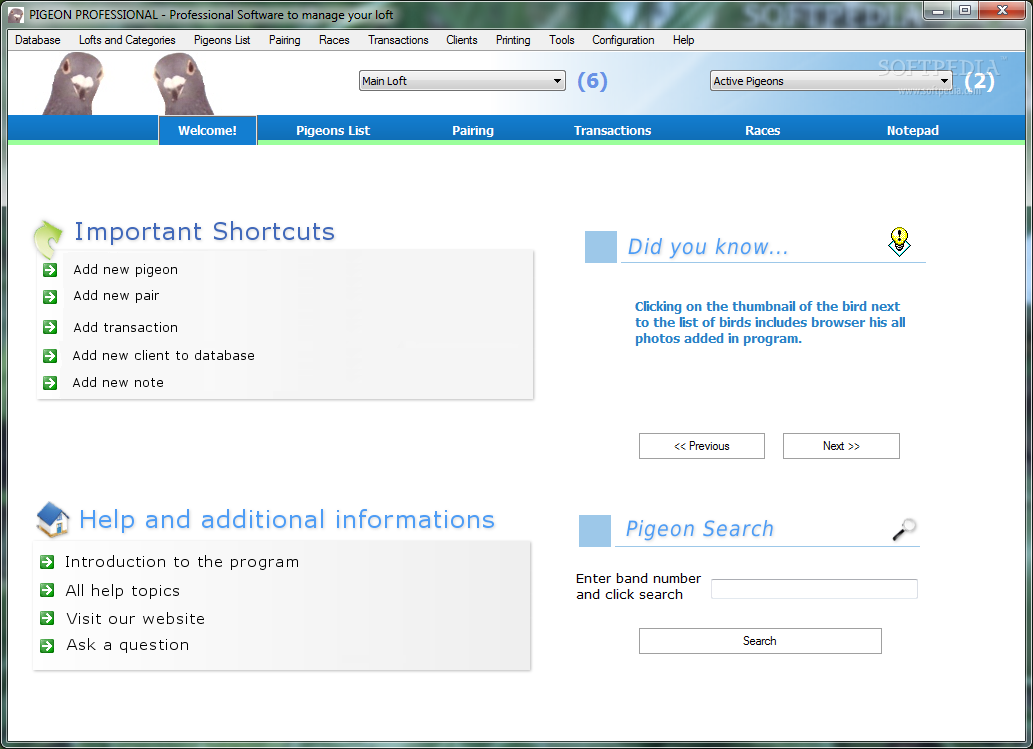Open Introduction to the program
This screenshot has height=749, width=1033.
[x=182, y=562]
